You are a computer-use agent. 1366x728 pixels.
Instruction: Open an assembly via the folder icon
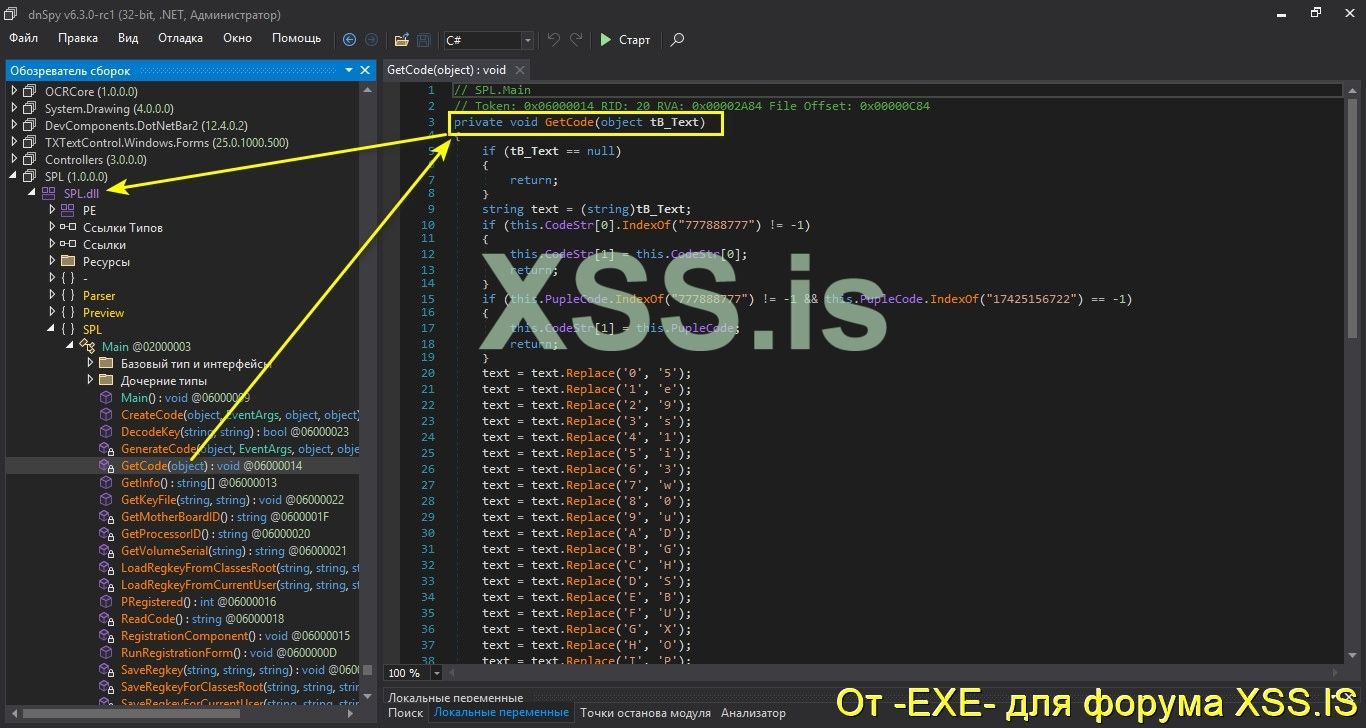tap(400, 40)
